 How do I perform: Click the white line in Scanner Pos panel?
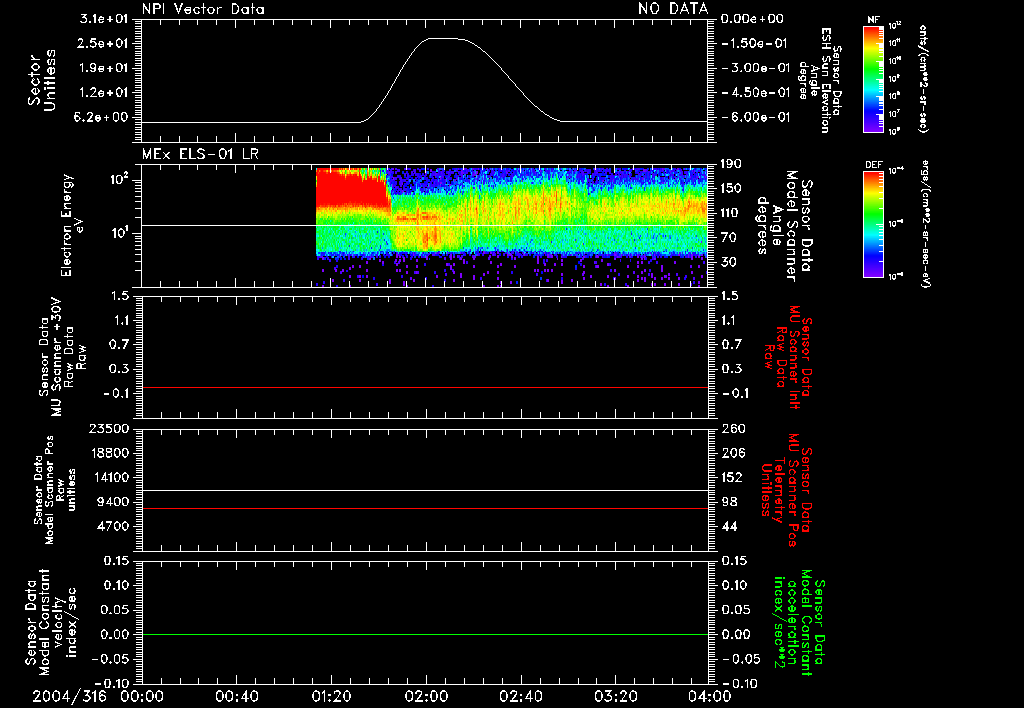(x=424, y=490)
